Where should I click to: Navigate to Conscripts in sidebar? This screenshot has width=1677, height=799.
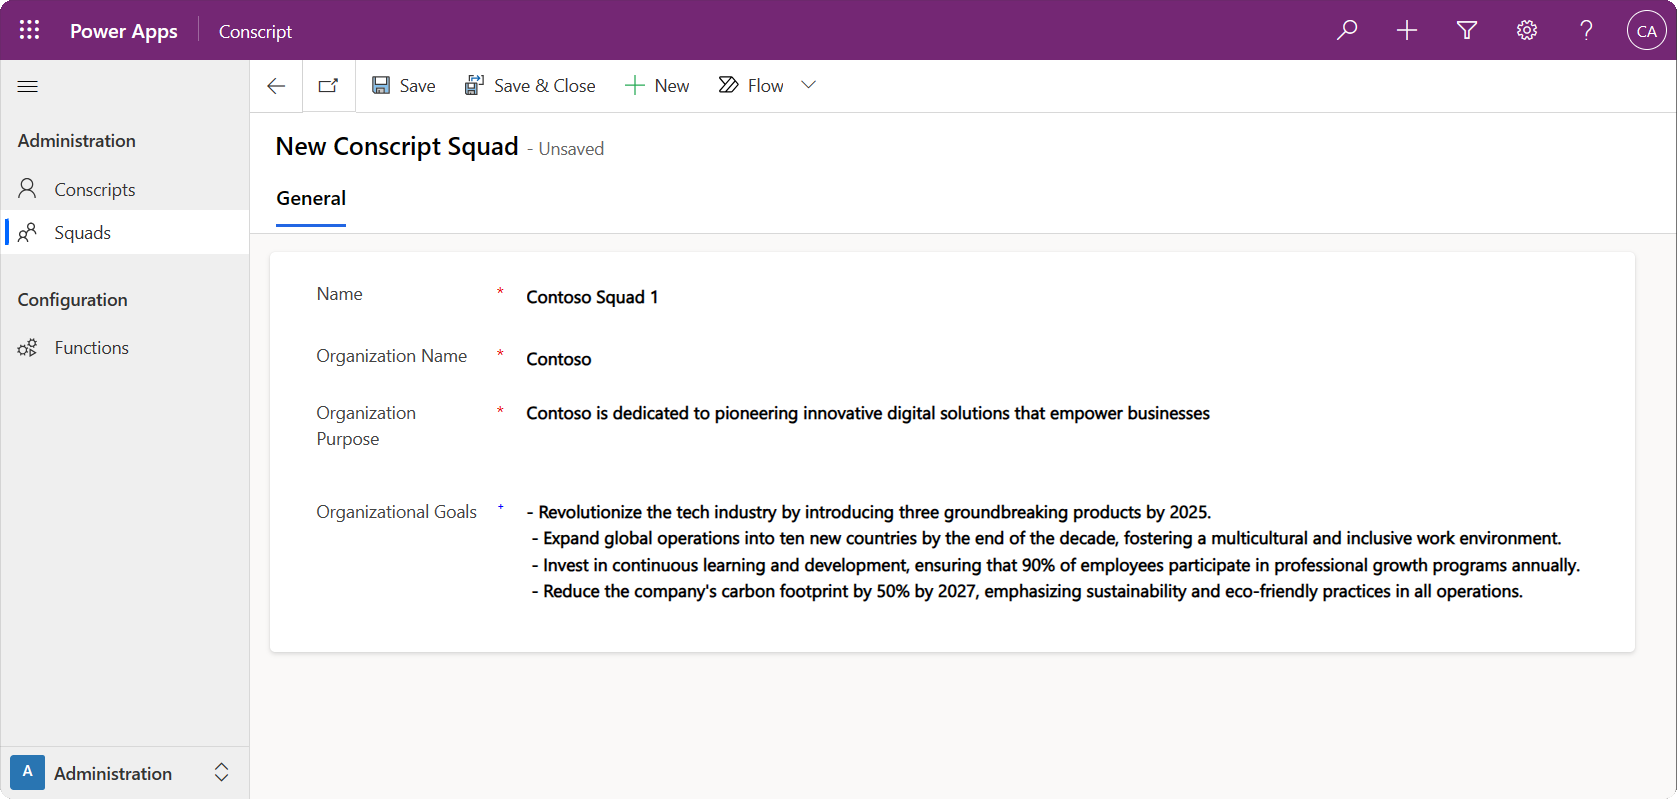pos(94,189)
